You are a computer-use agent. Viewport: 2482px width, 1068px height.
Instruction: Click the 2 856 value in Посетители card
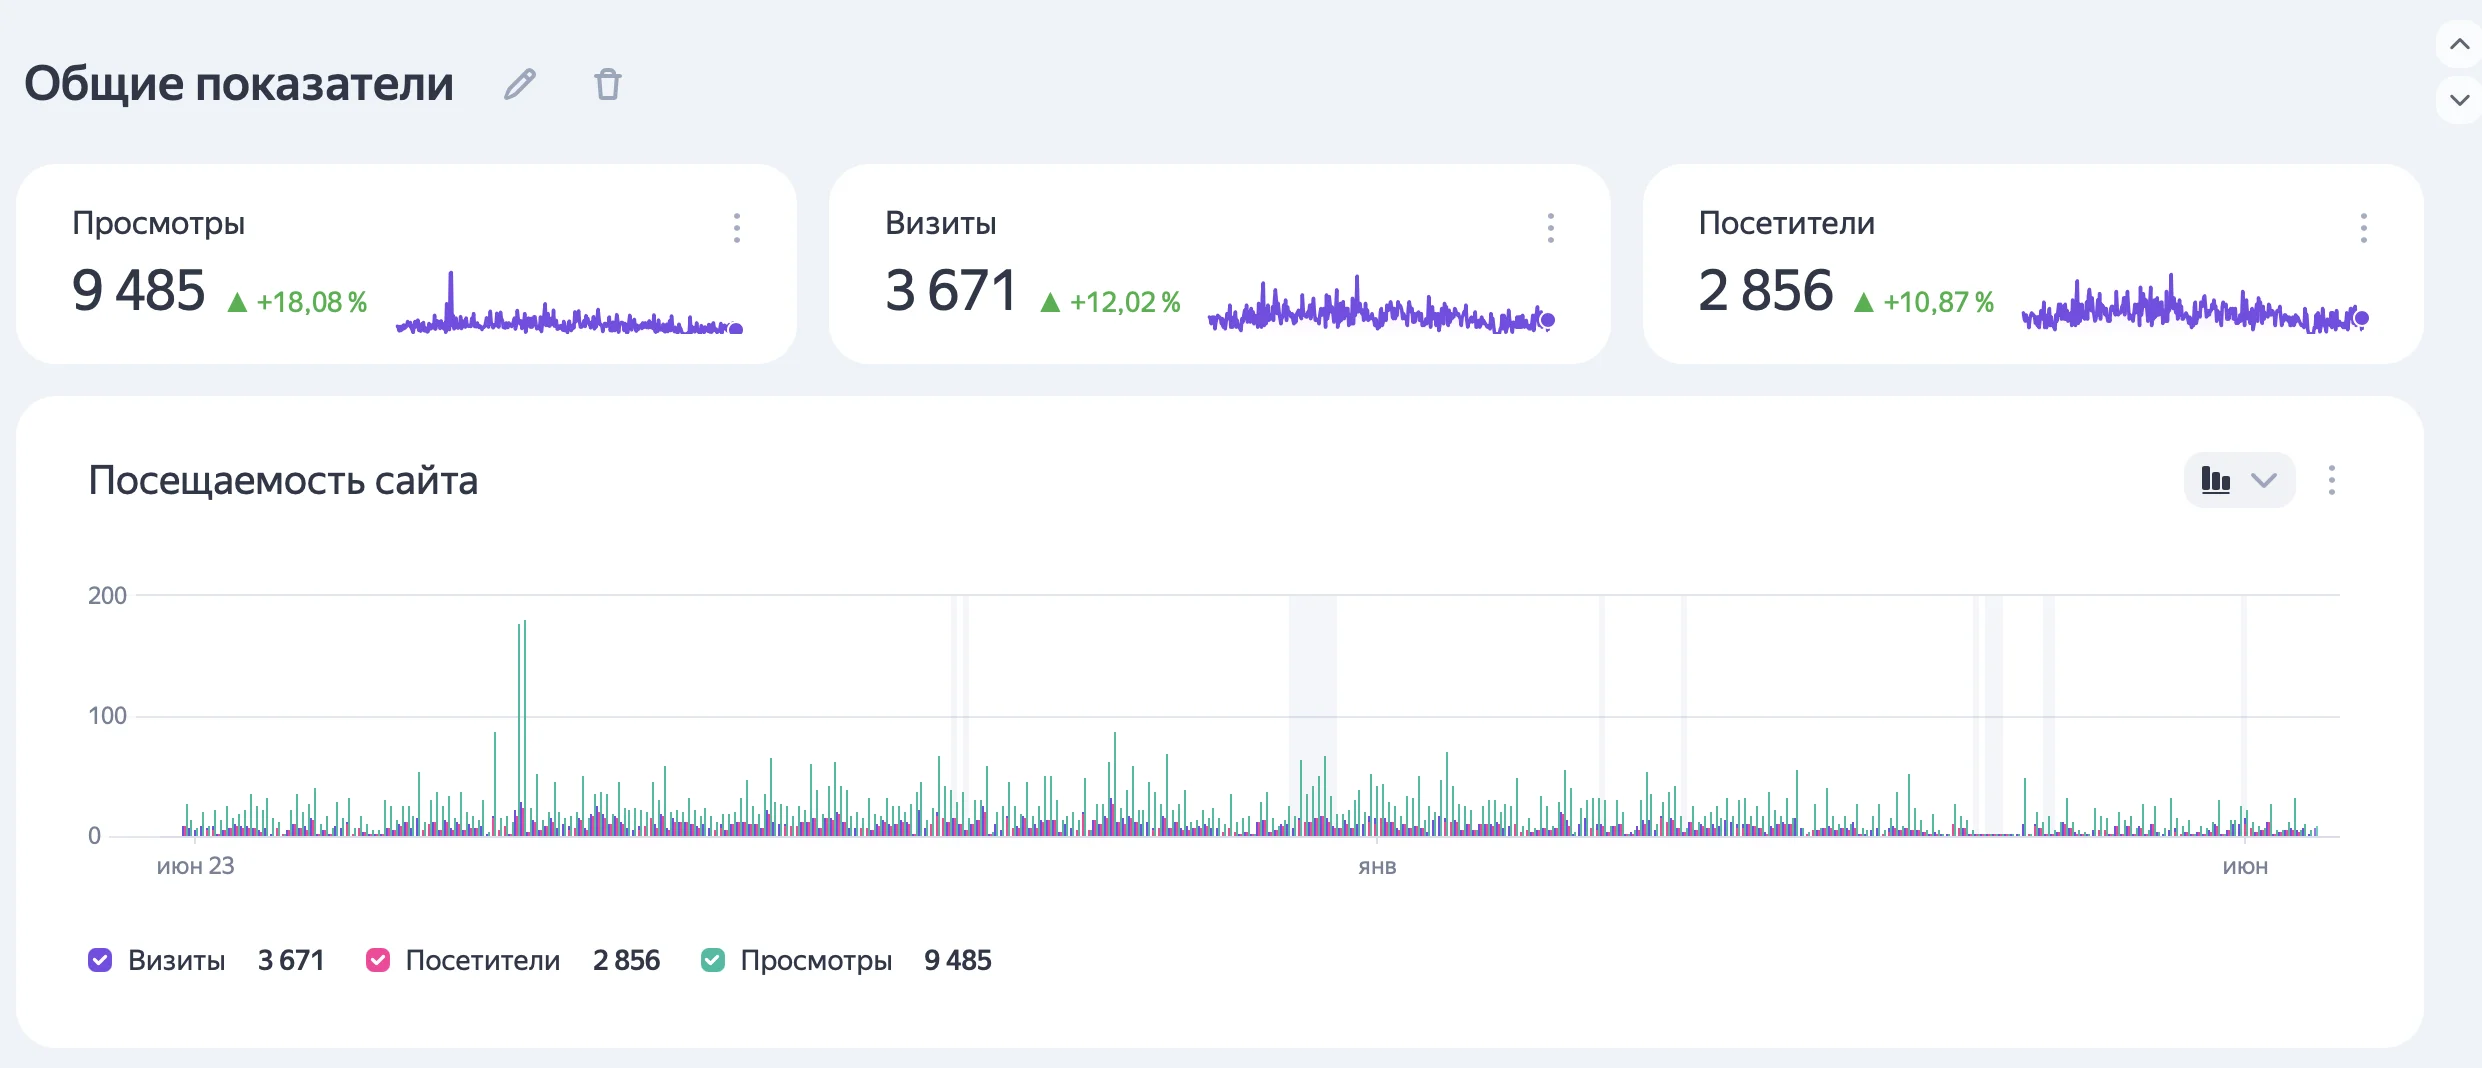click(x=1766, y=291)
